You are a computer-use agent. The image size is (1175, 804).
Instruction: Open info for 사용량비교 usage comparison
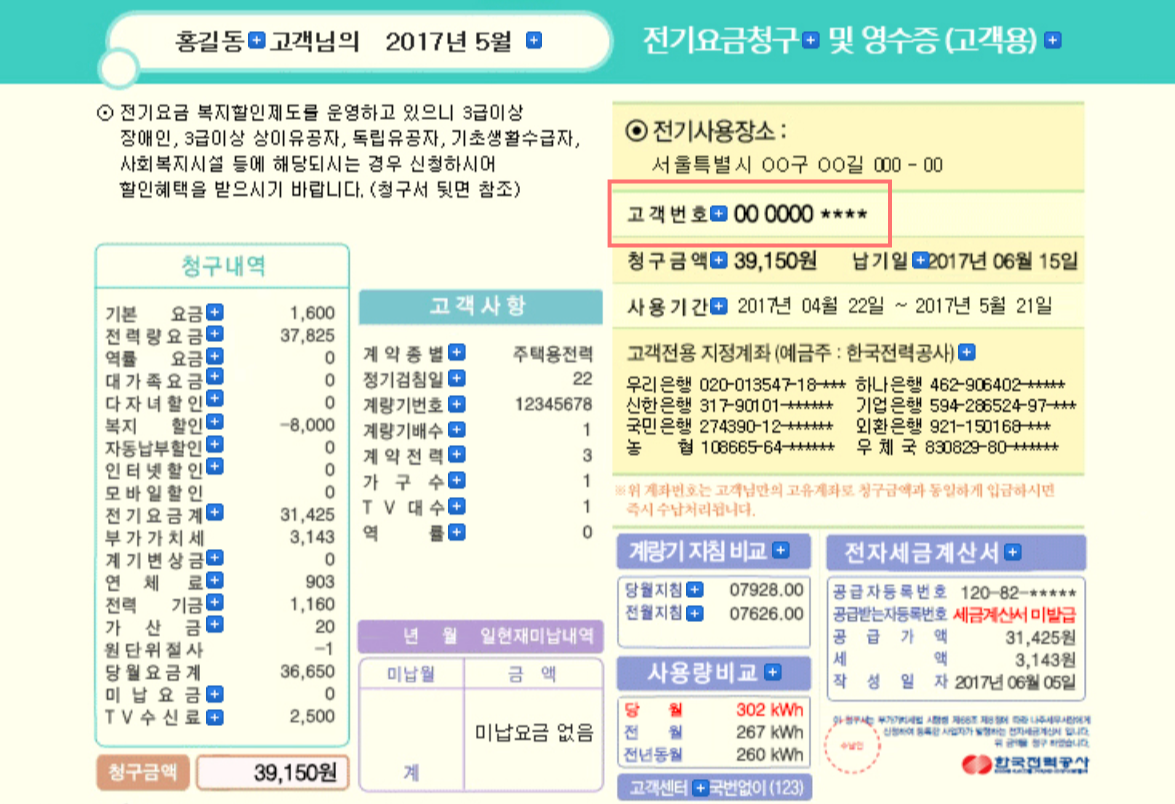(772, 671)
